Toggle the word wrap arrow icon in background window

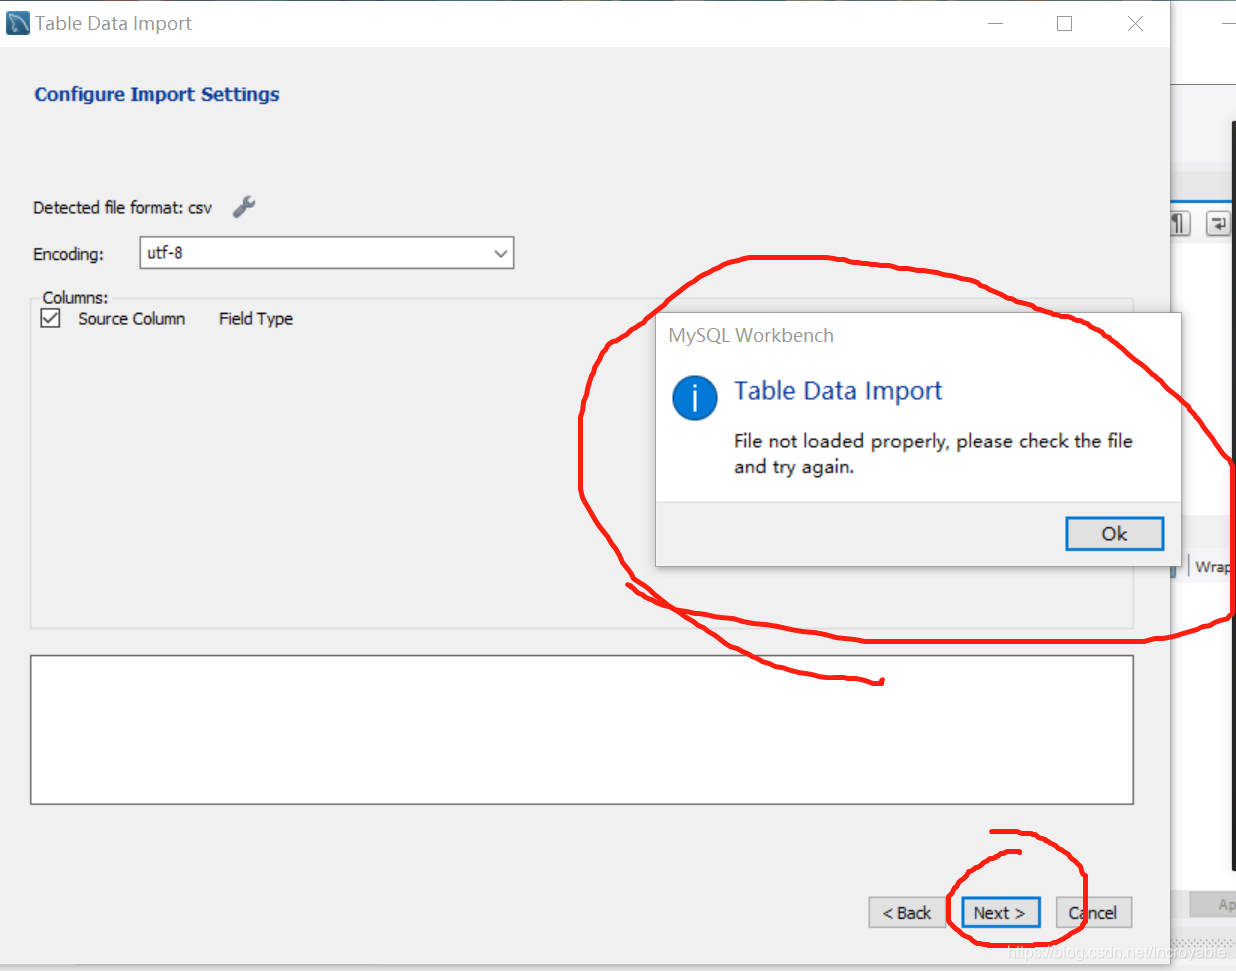pos(1218,224)
